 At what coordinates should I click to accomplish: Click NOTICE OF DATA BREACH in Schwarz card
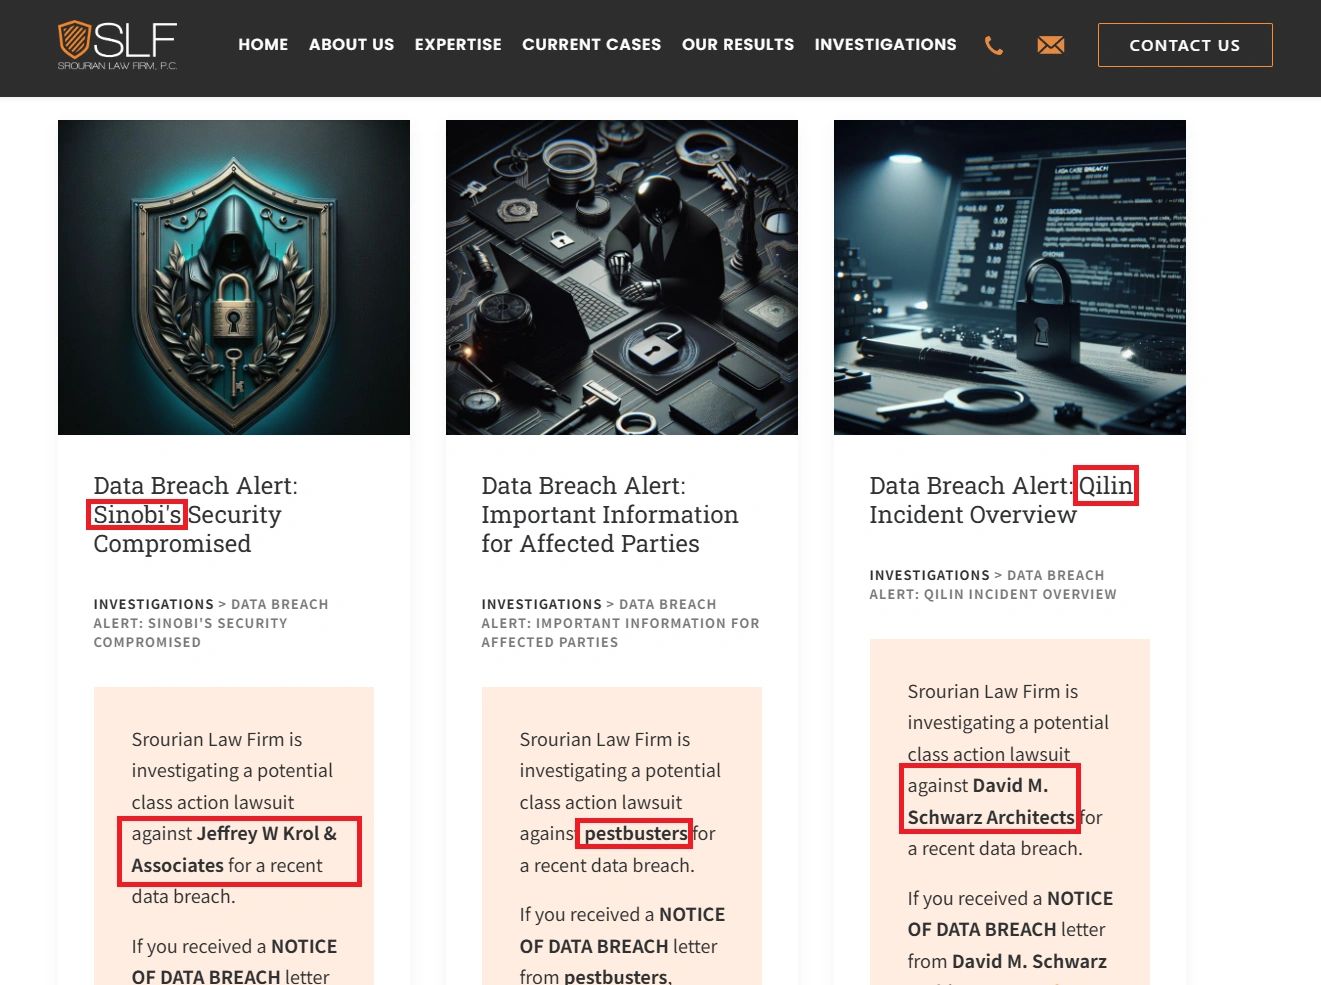(1010, 914)
